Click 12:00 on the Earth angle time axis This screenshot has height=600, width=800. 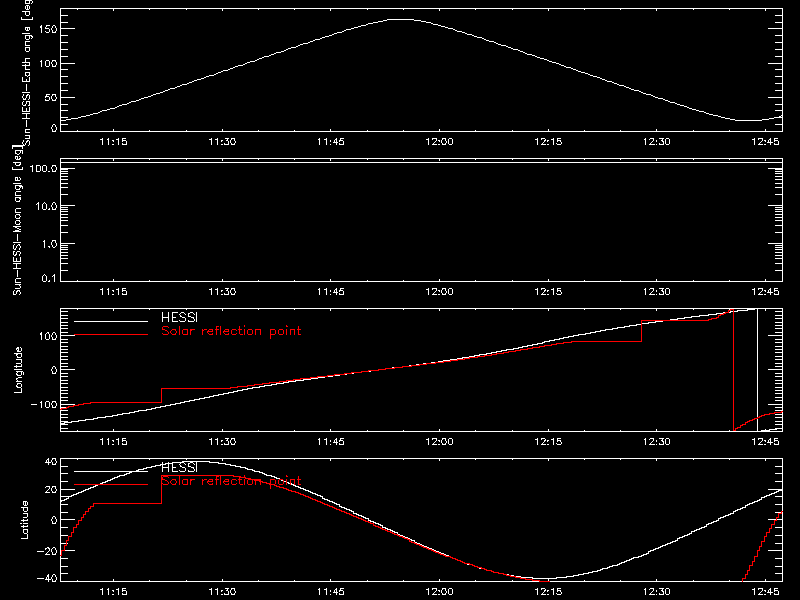[439, 142]
